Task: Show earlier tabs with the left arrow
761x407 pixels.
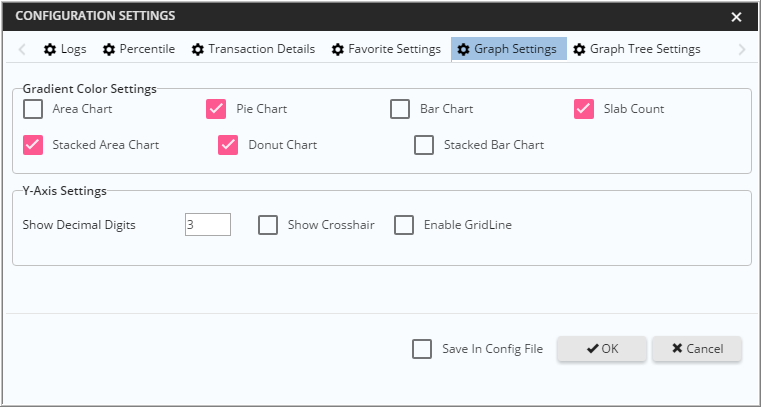Action: click(22, 49)
